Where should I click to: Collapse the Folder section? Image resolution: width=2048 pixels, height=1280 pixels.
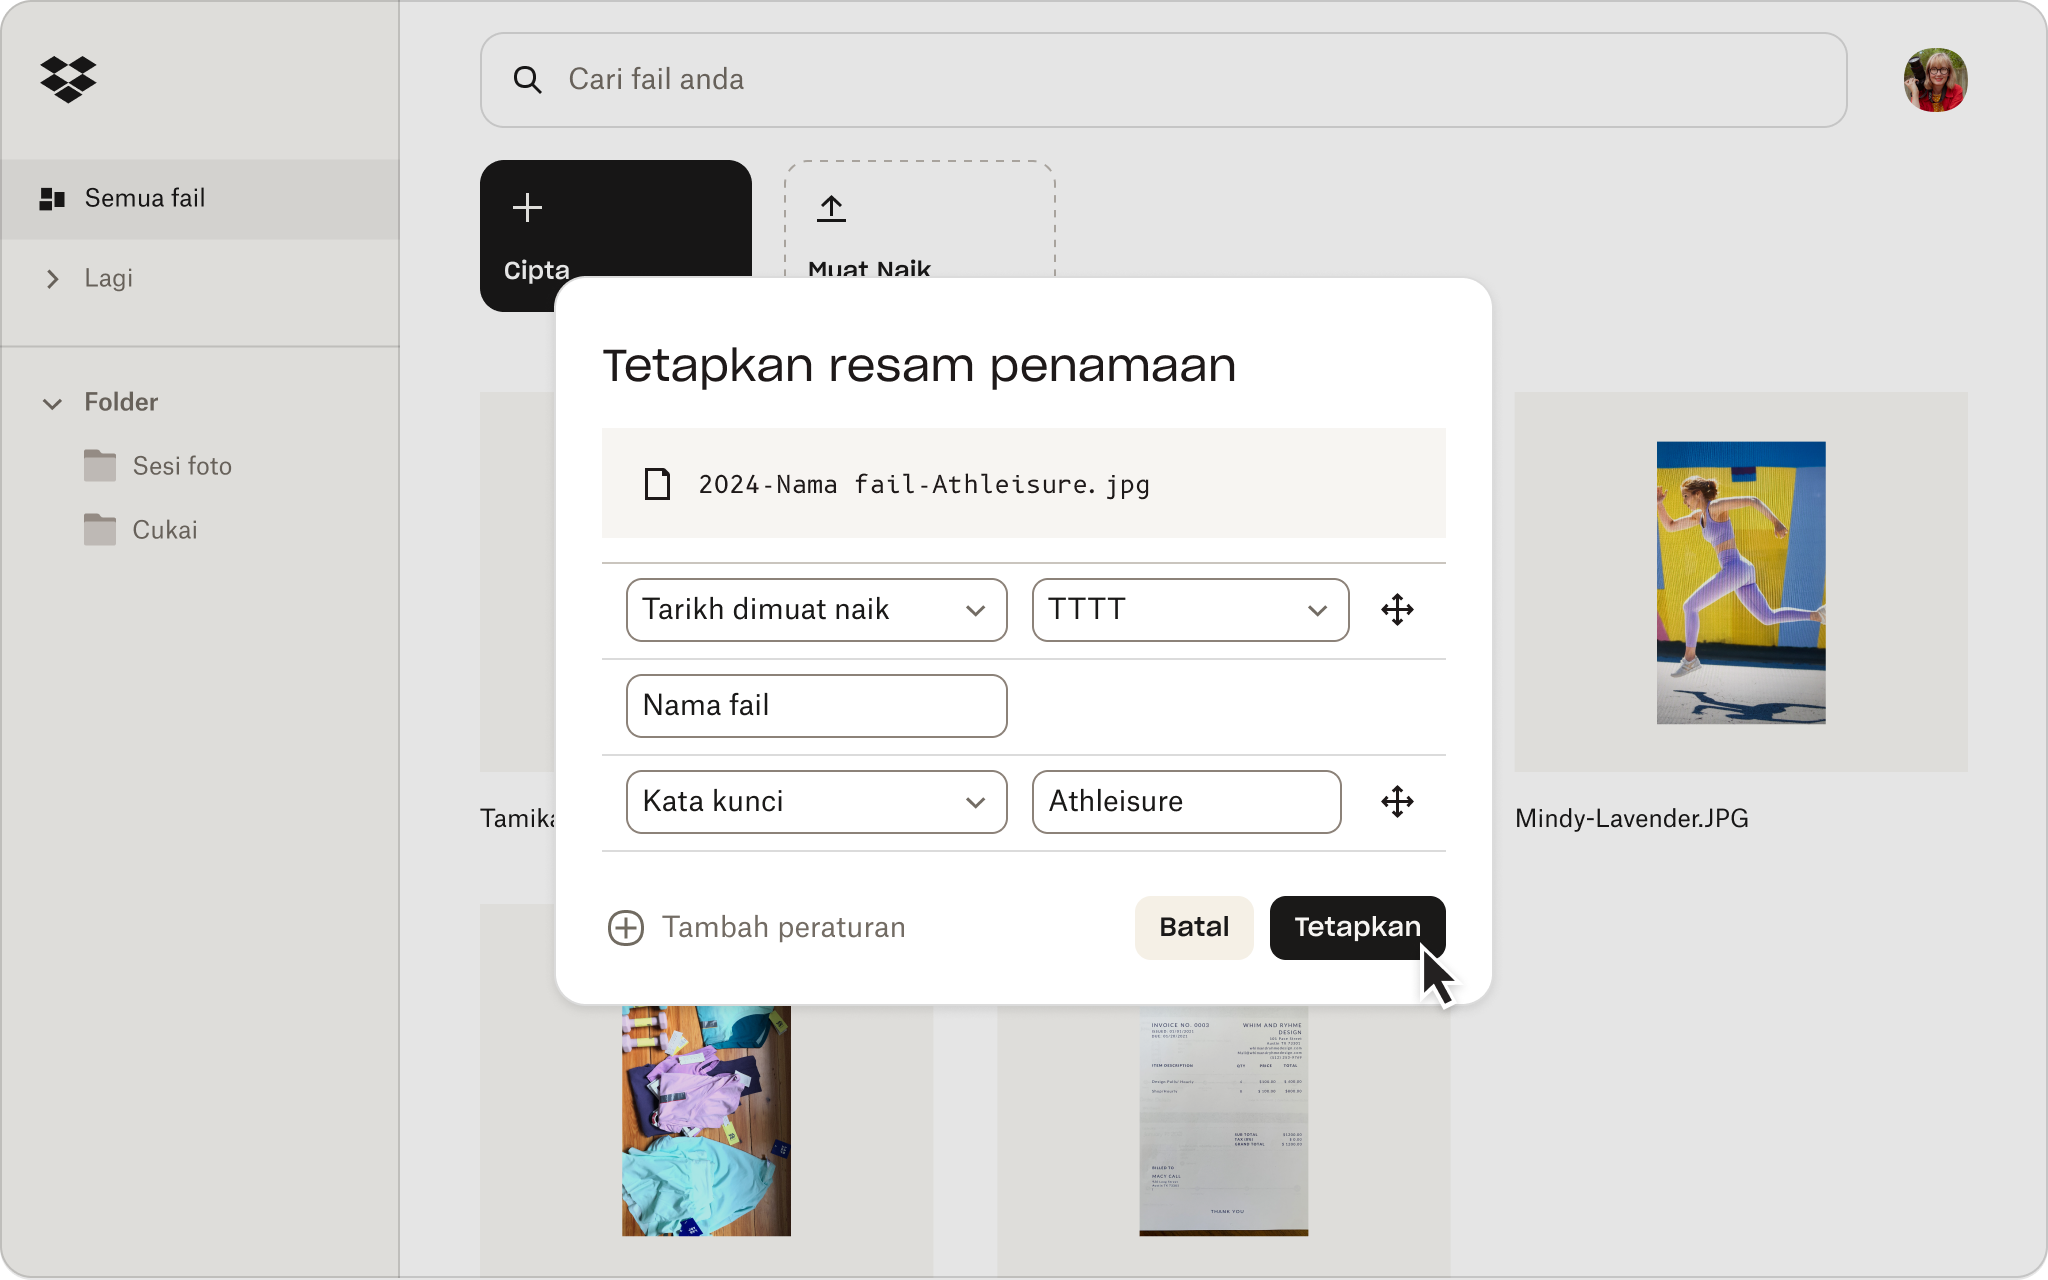point(53,403)
